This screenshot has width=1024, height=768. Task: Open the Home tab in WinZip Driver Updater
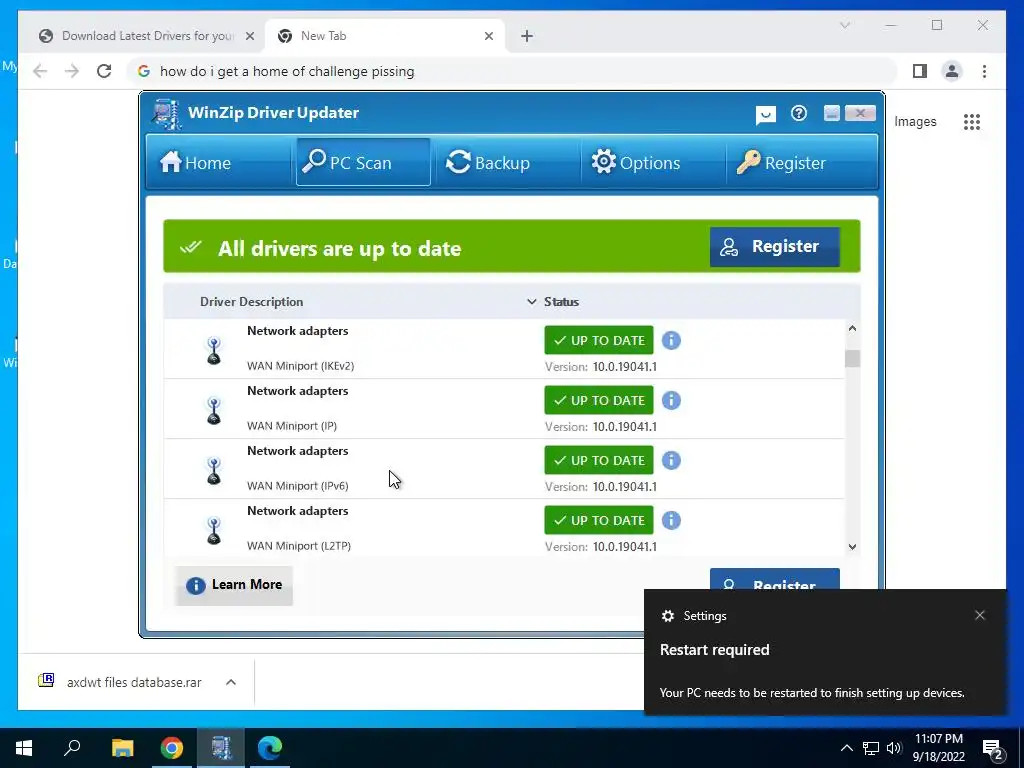217,162
